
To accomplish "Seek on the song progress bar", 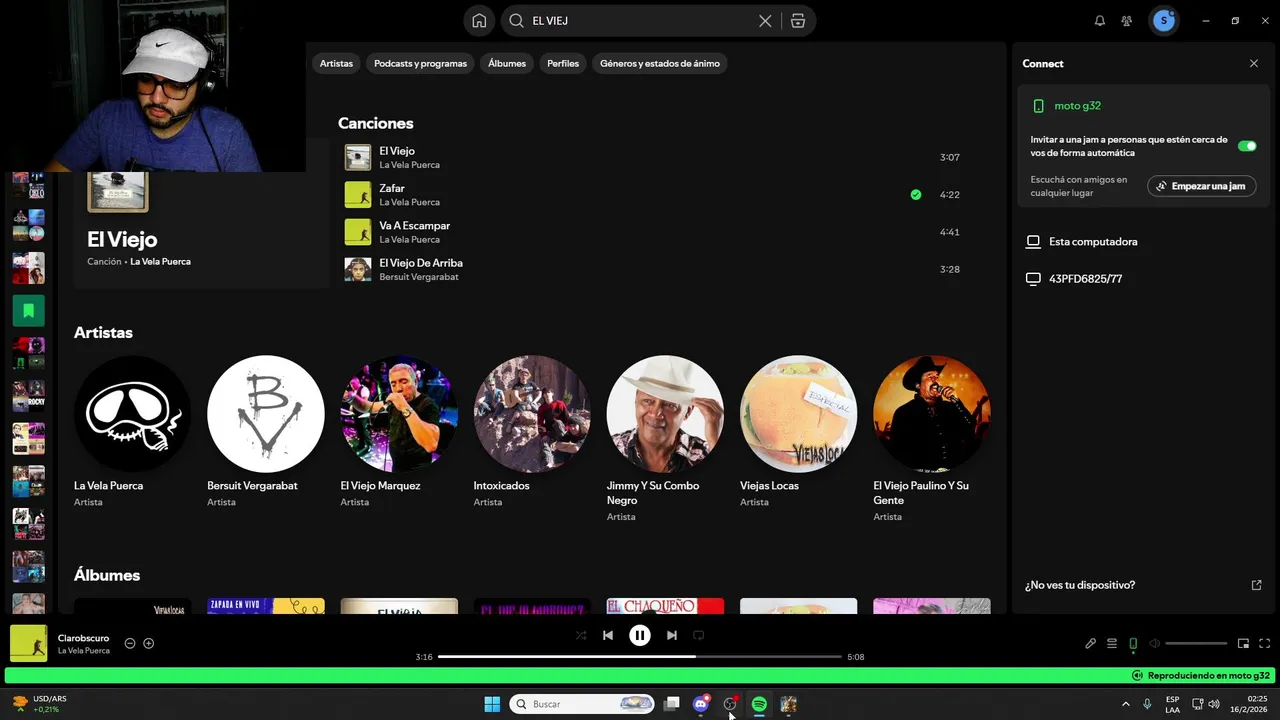I will pyautogui.click(x=640, y=657).
